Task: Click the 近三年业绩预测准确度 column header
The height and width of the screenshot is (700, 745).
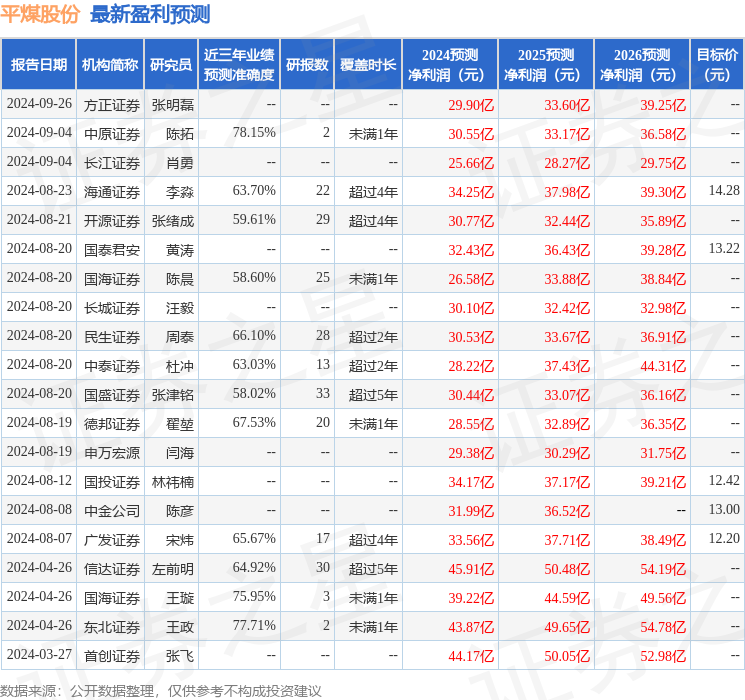Action: pyautogui.click(x=239, y=65)
